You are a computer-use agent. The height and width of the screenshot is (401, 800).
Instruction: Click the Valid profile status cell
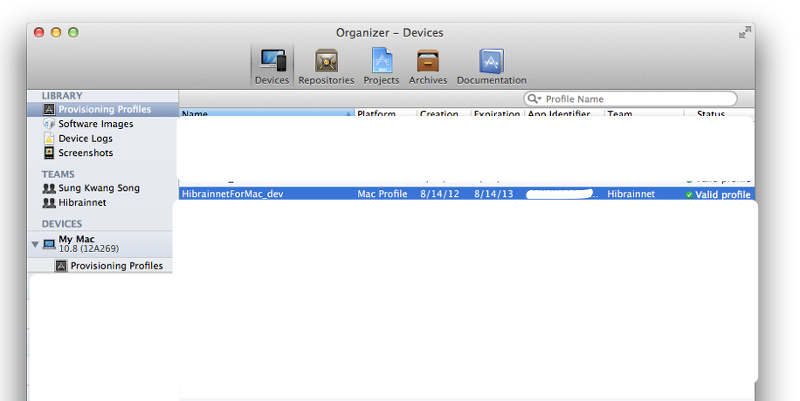[722, 194]
